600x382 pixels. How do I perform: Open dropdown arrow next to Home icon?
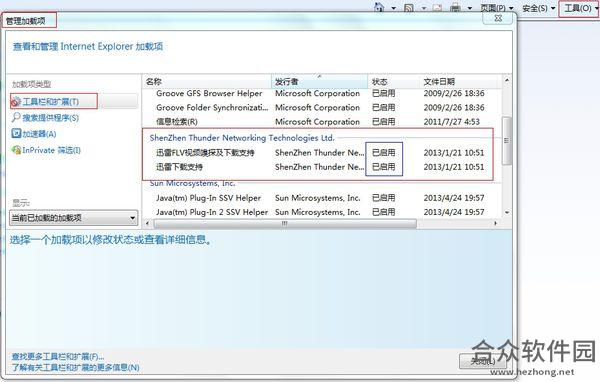pos(393,8)
